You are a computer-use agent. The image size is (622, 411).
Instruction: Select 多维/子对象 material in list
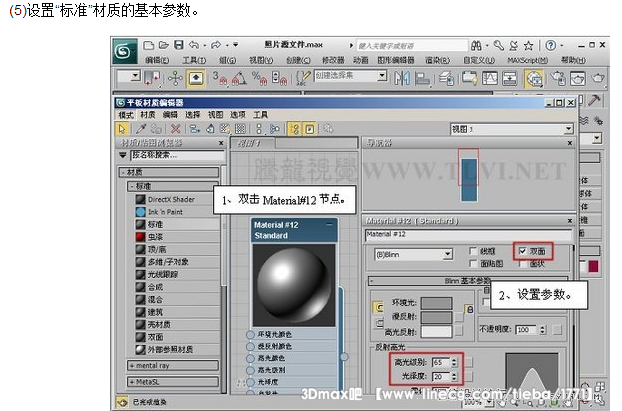[x=177, y=262]
